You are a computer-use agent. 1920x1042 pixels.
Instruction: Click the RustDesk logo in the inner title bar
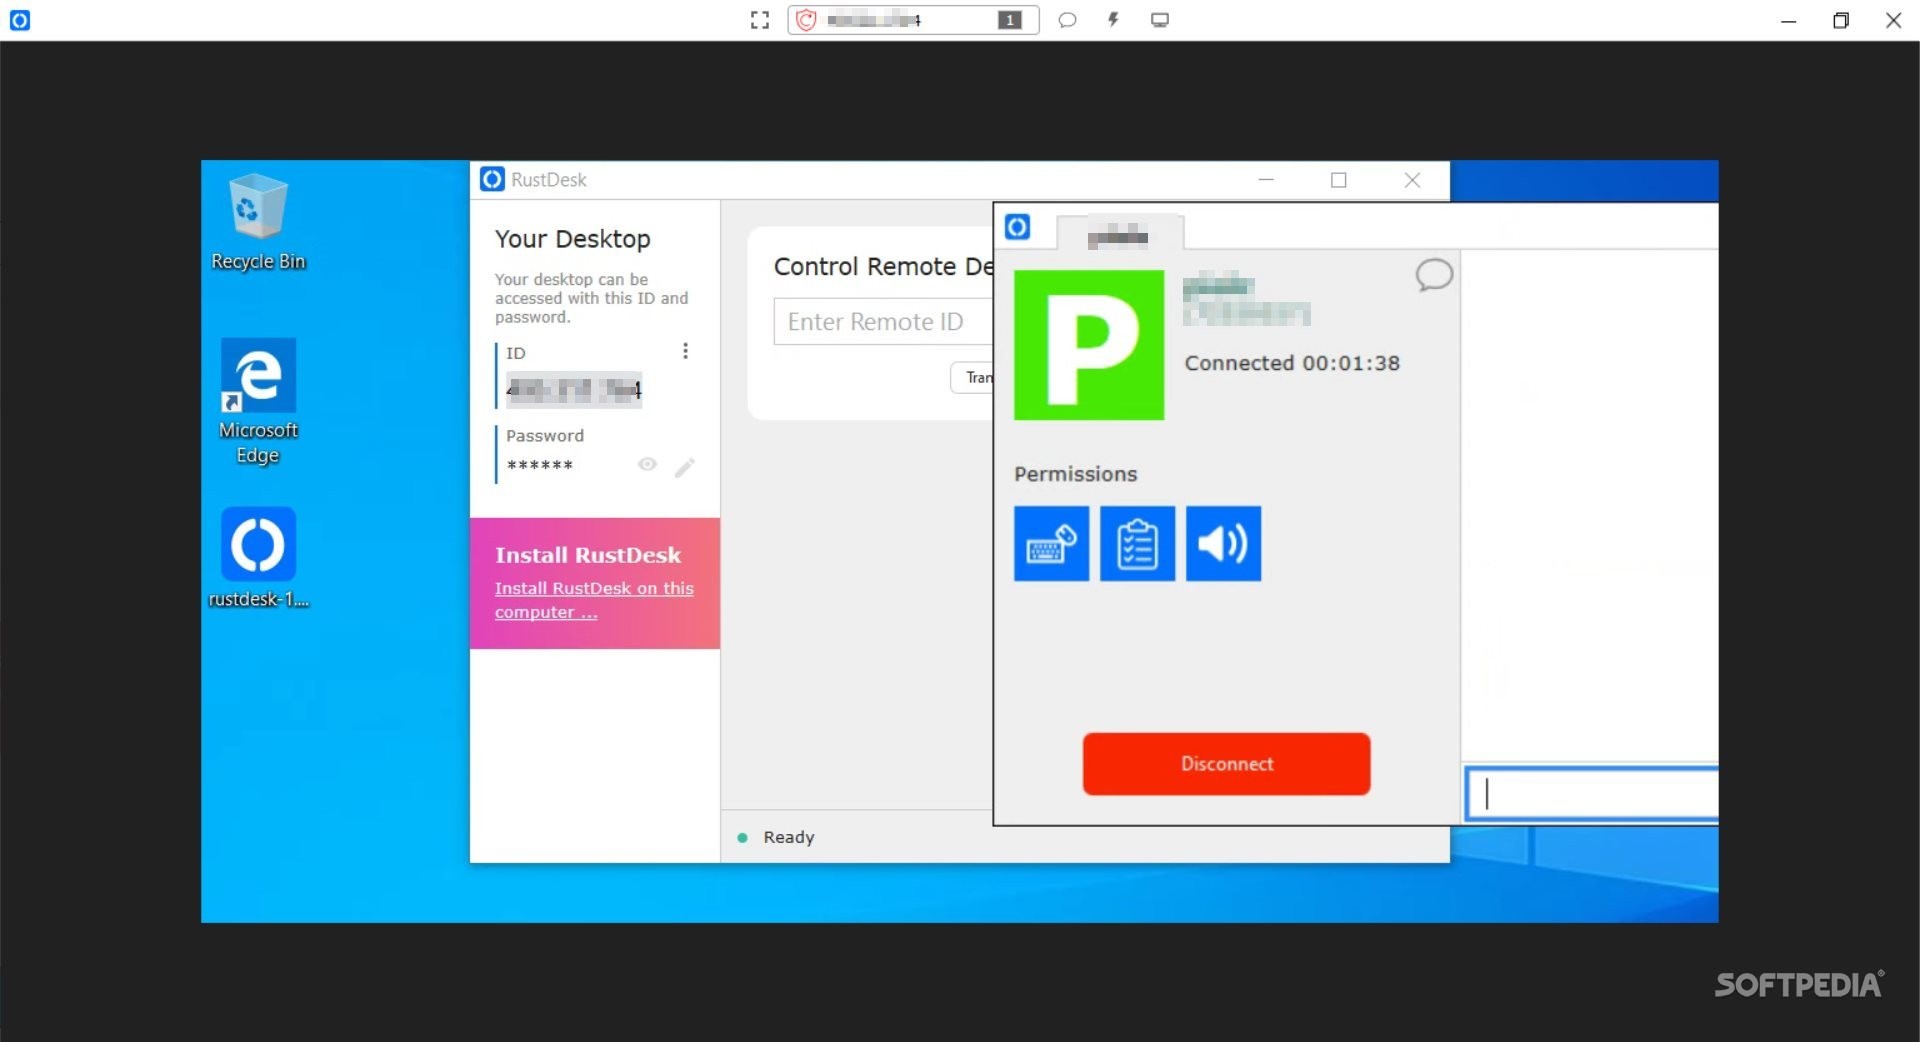pos(492,179)
